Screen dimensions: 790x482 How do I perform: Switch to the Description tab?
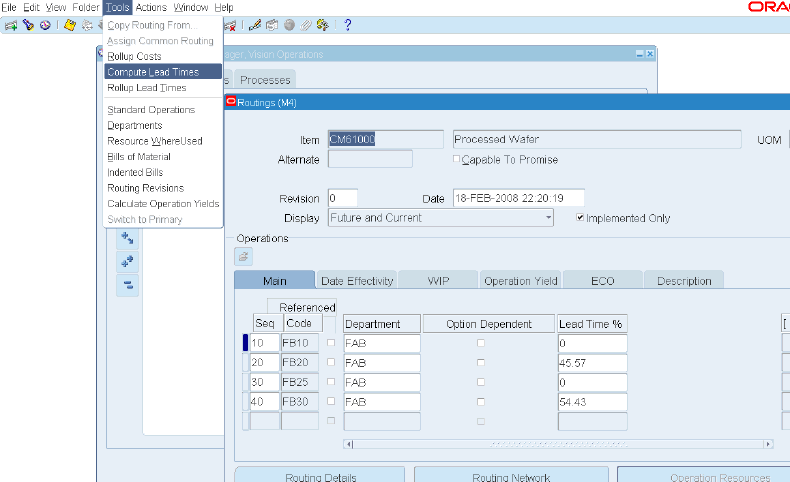click(x=684, y=281)
